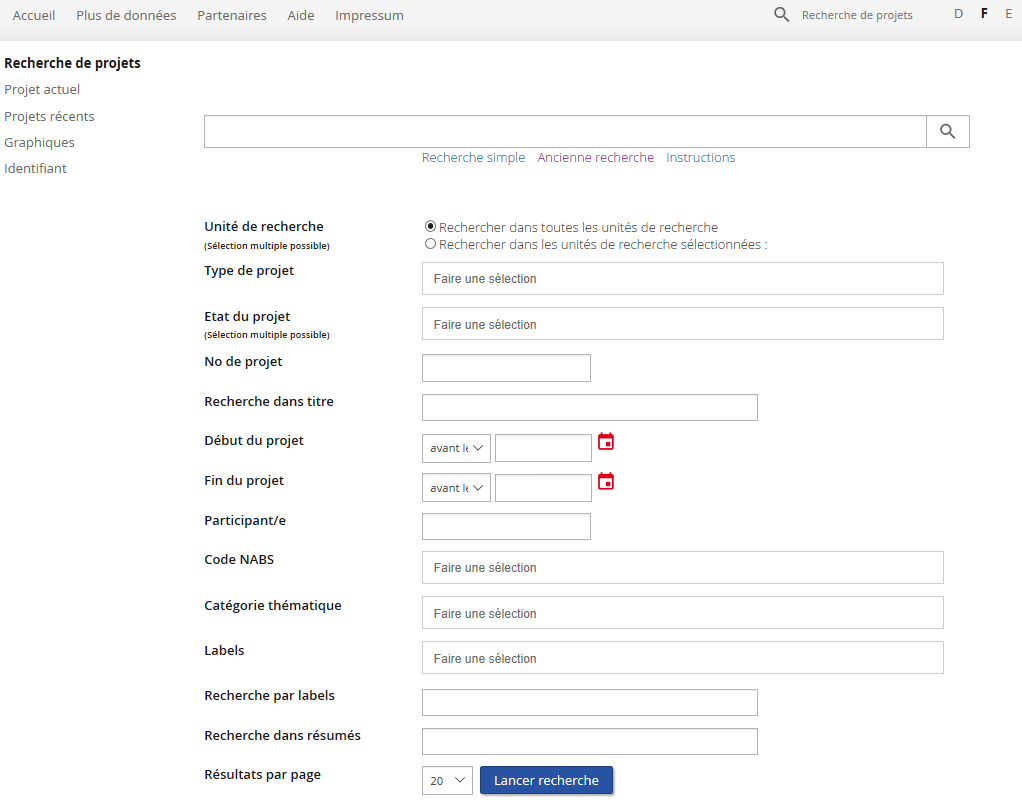Switch language to German with D
The width and height of the screenshot is (1022, 807).
[958, 14]
